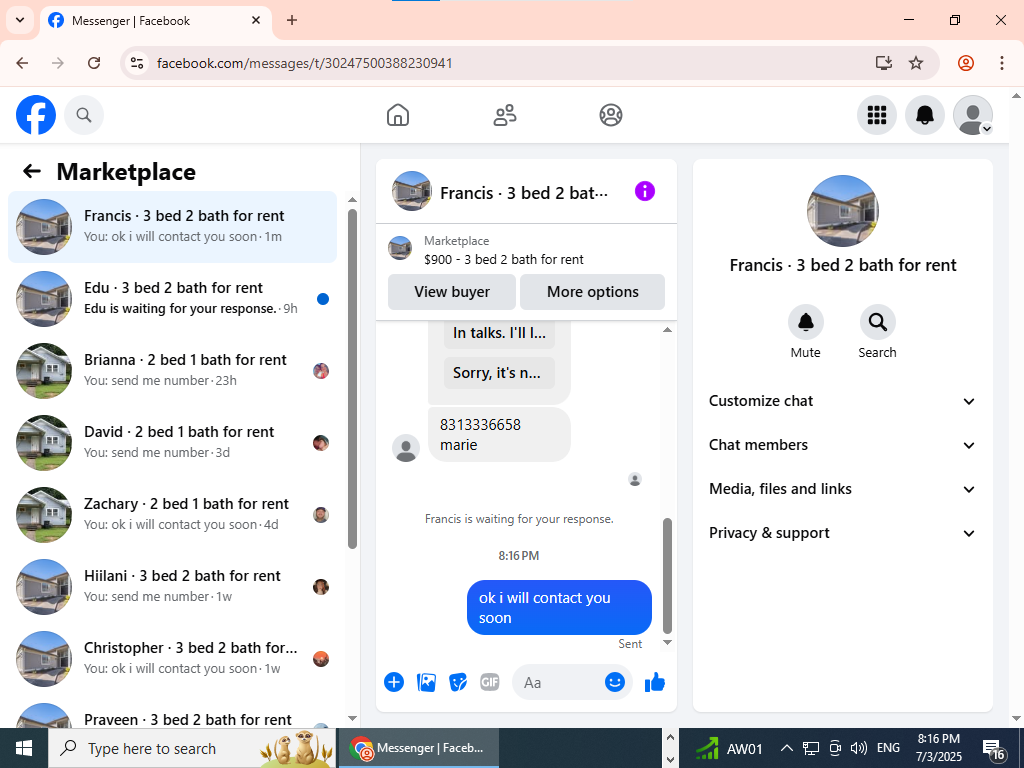1024x768 pixels.
Task: Open the volume control in tray
Action: 859,748
